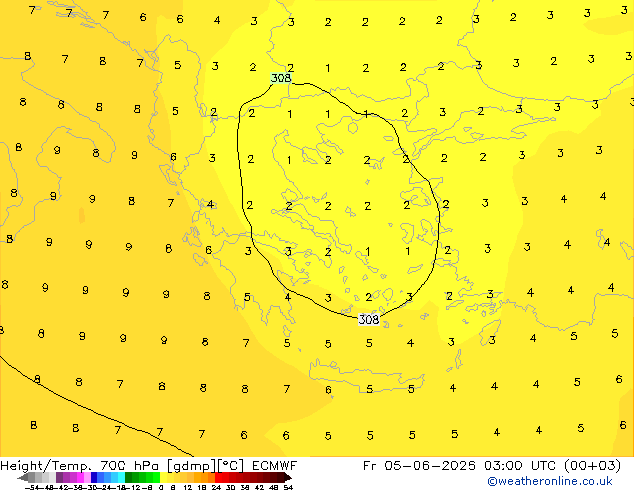The height and width of the screenshot is (490, 634).
Task: Click the gray left arrow end of legend
Action: pyautogui.click(x=23, y=477)
